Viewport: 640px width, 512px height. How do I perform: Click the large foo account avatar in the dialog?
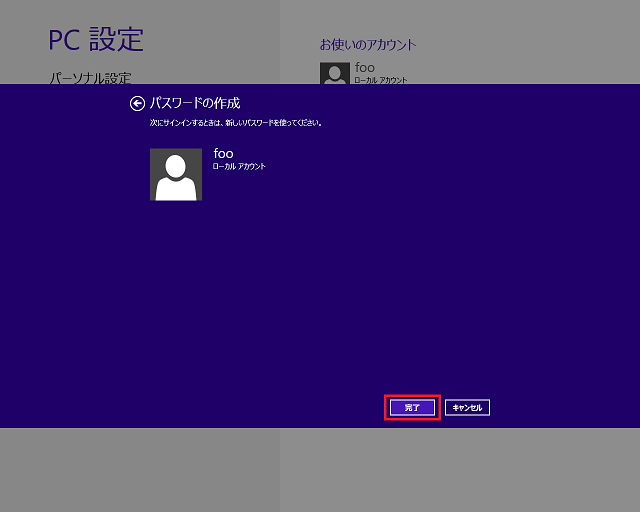(x=176, y=174)
